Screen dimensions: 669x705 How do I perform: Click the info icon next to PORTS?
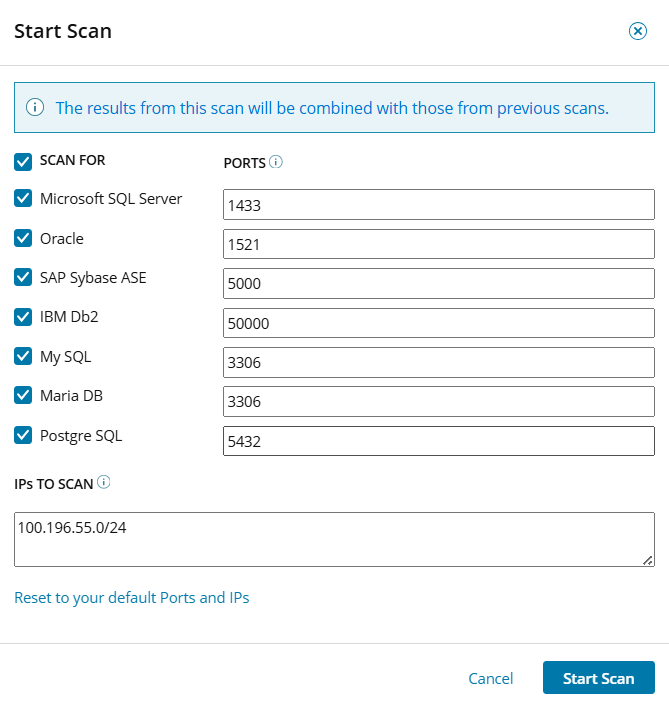point(276,161)
